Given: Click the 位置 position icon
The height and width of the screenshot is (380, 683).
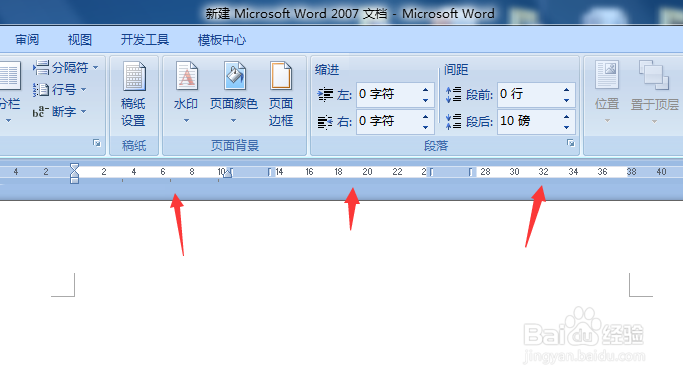Looking at the screenshot, I should [x=607, y=75].
